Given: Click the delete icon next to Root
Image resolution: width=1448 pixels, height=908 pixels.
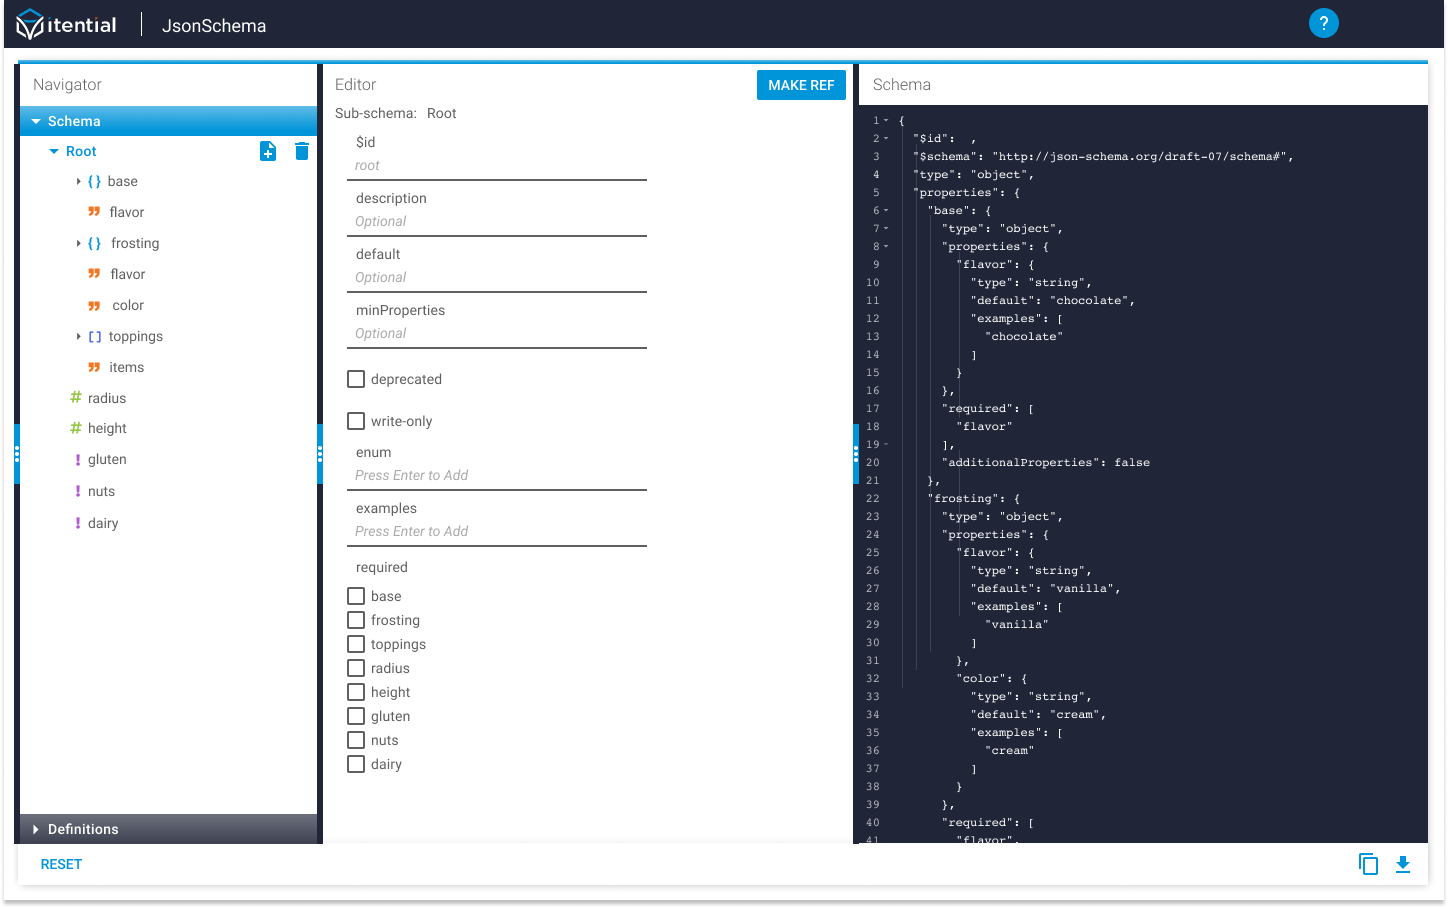Looking at the screenshot, I should 302,150.
